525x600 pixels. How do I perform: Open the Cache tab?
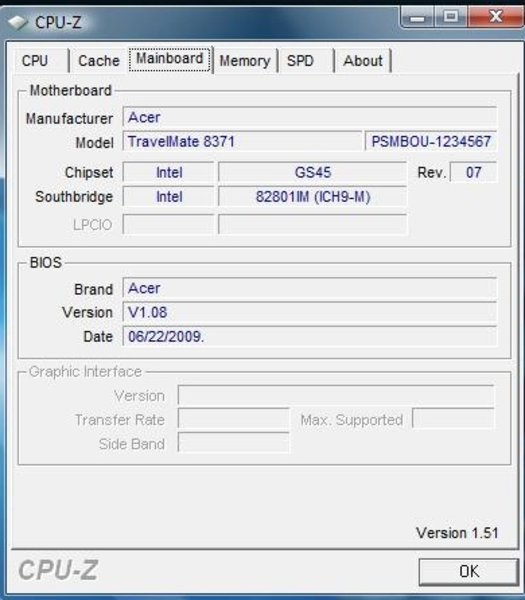(x=99, y=60)
